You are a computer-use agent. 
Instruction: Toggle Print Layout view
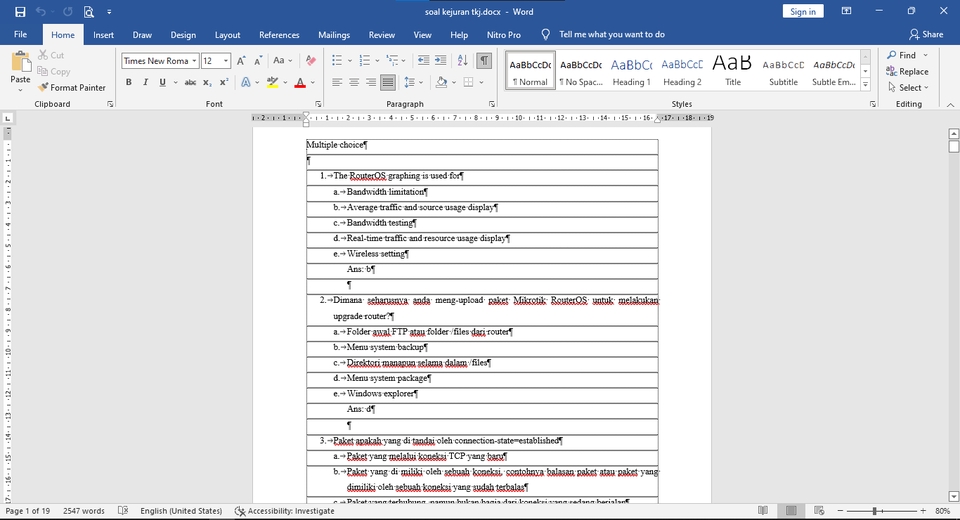coord(791,511)
